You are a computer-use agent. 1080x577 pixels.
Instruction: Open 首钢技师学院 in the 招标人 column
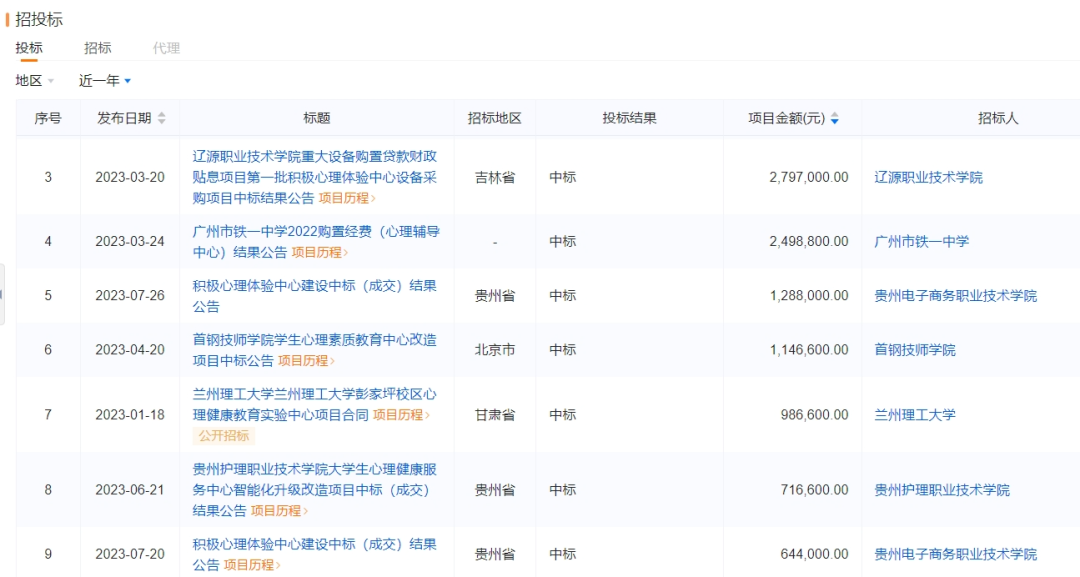(x=915, y=350)
